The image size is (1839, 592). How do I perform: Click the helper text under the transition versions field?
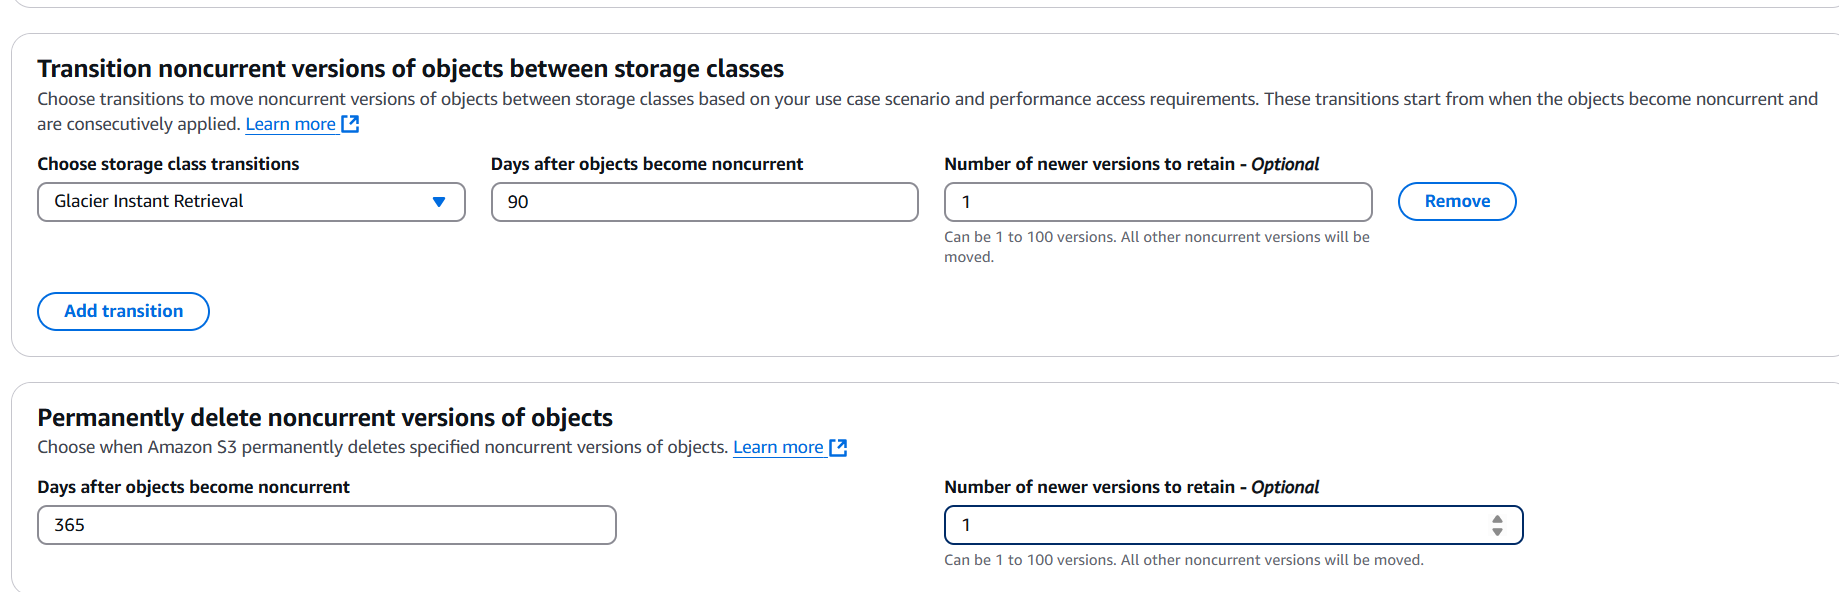pyautogui.click(x=1157, y=247)
